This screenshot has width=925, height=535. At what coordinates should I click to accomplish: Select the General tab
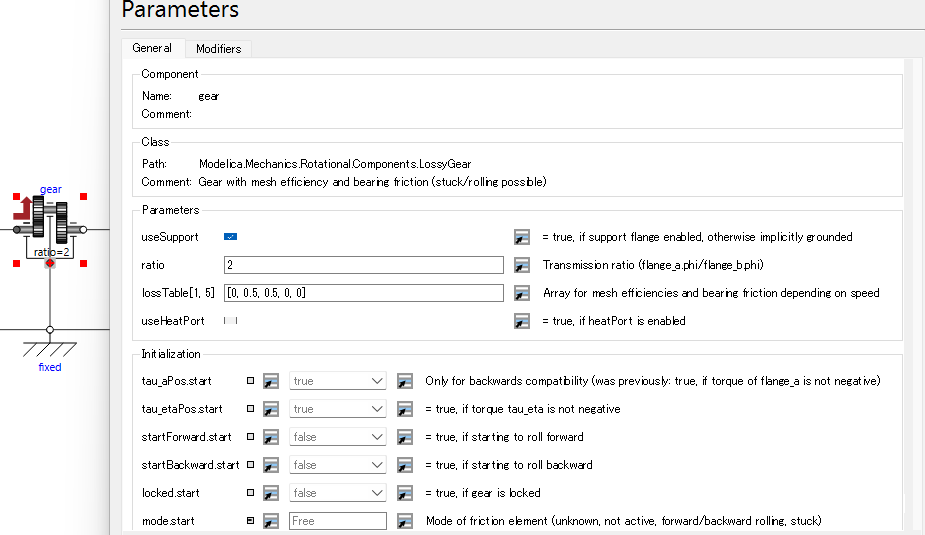pyautogui.click(x=152, y=48)
